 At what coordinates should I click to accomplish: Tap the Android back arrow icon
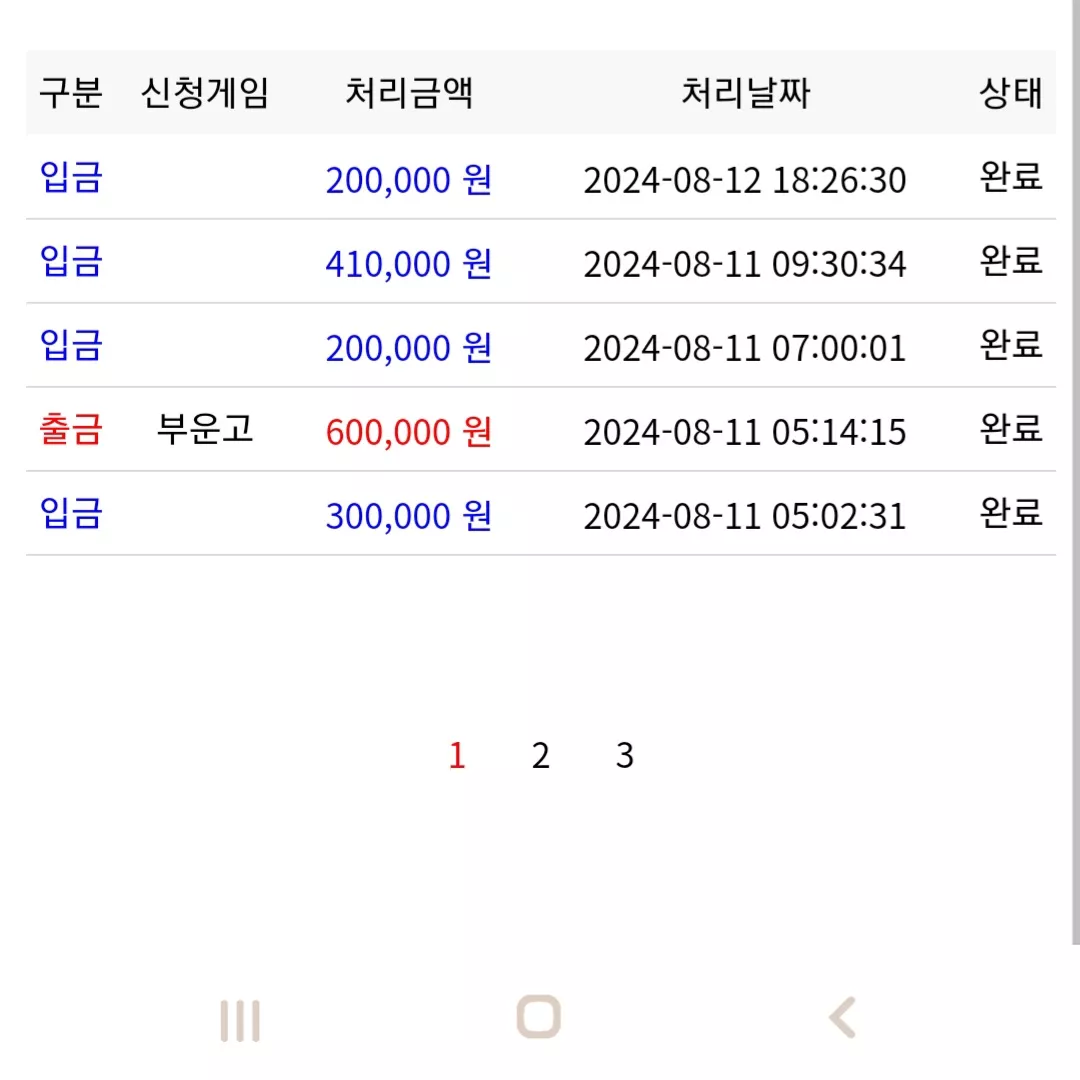(x=842, y=1017)
